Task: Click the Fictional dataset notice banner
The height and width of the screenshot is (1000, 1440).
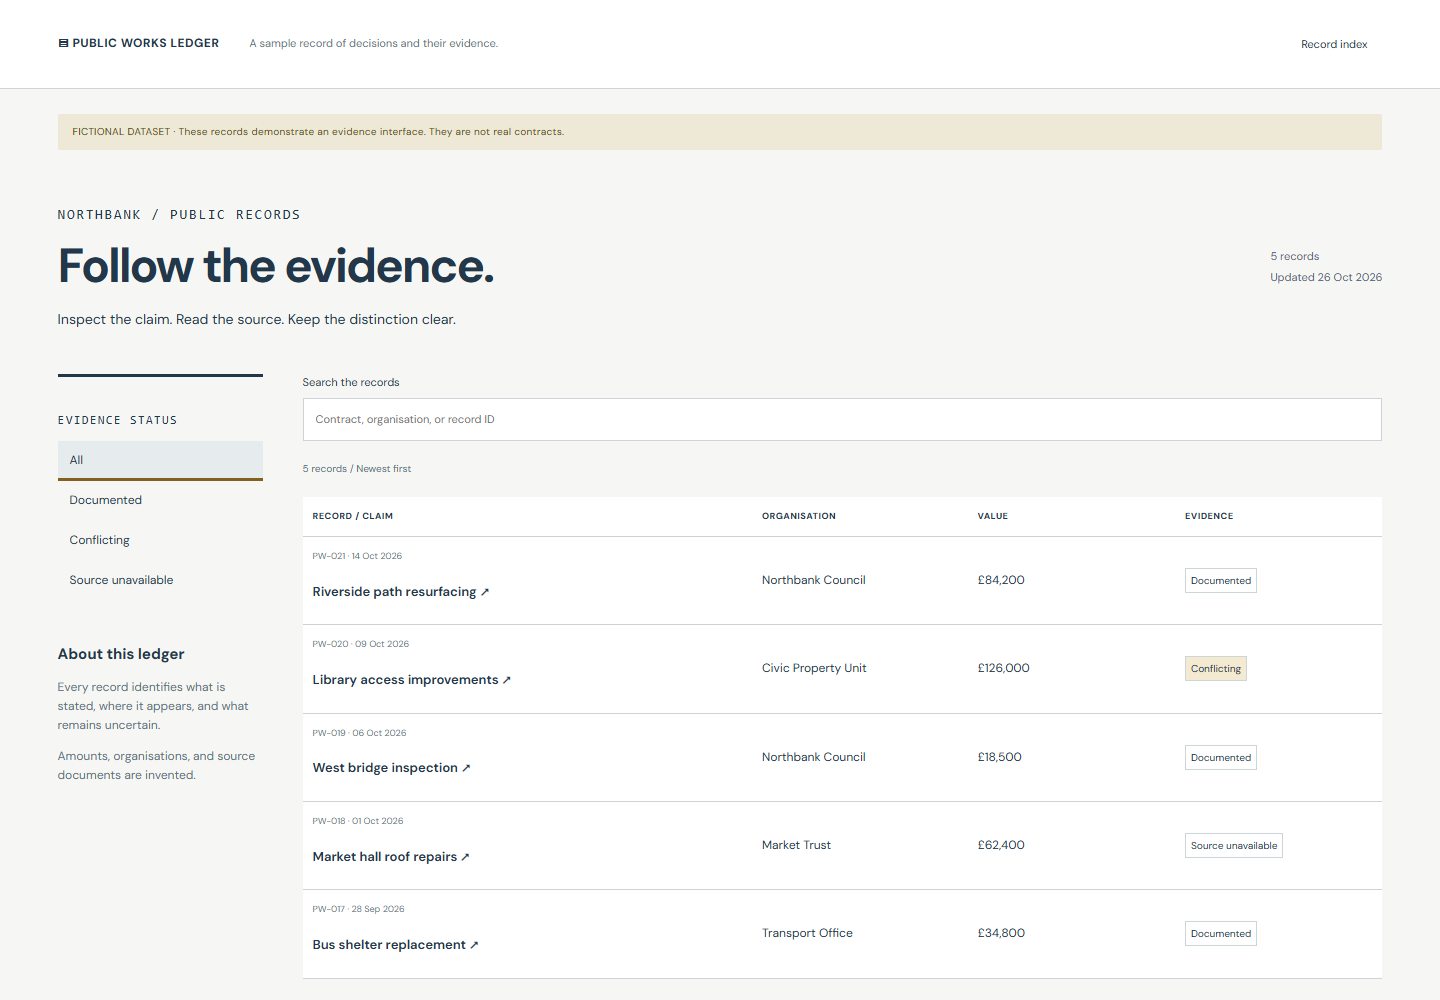Action: pos(720,132)
